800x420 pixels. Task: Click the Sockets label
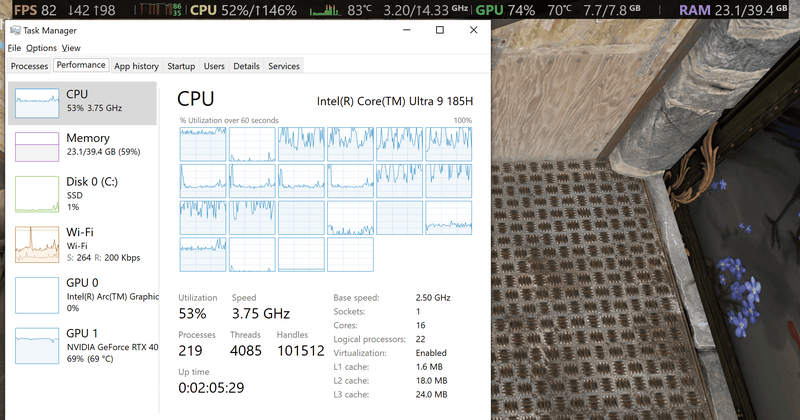[x=349, y=311]
